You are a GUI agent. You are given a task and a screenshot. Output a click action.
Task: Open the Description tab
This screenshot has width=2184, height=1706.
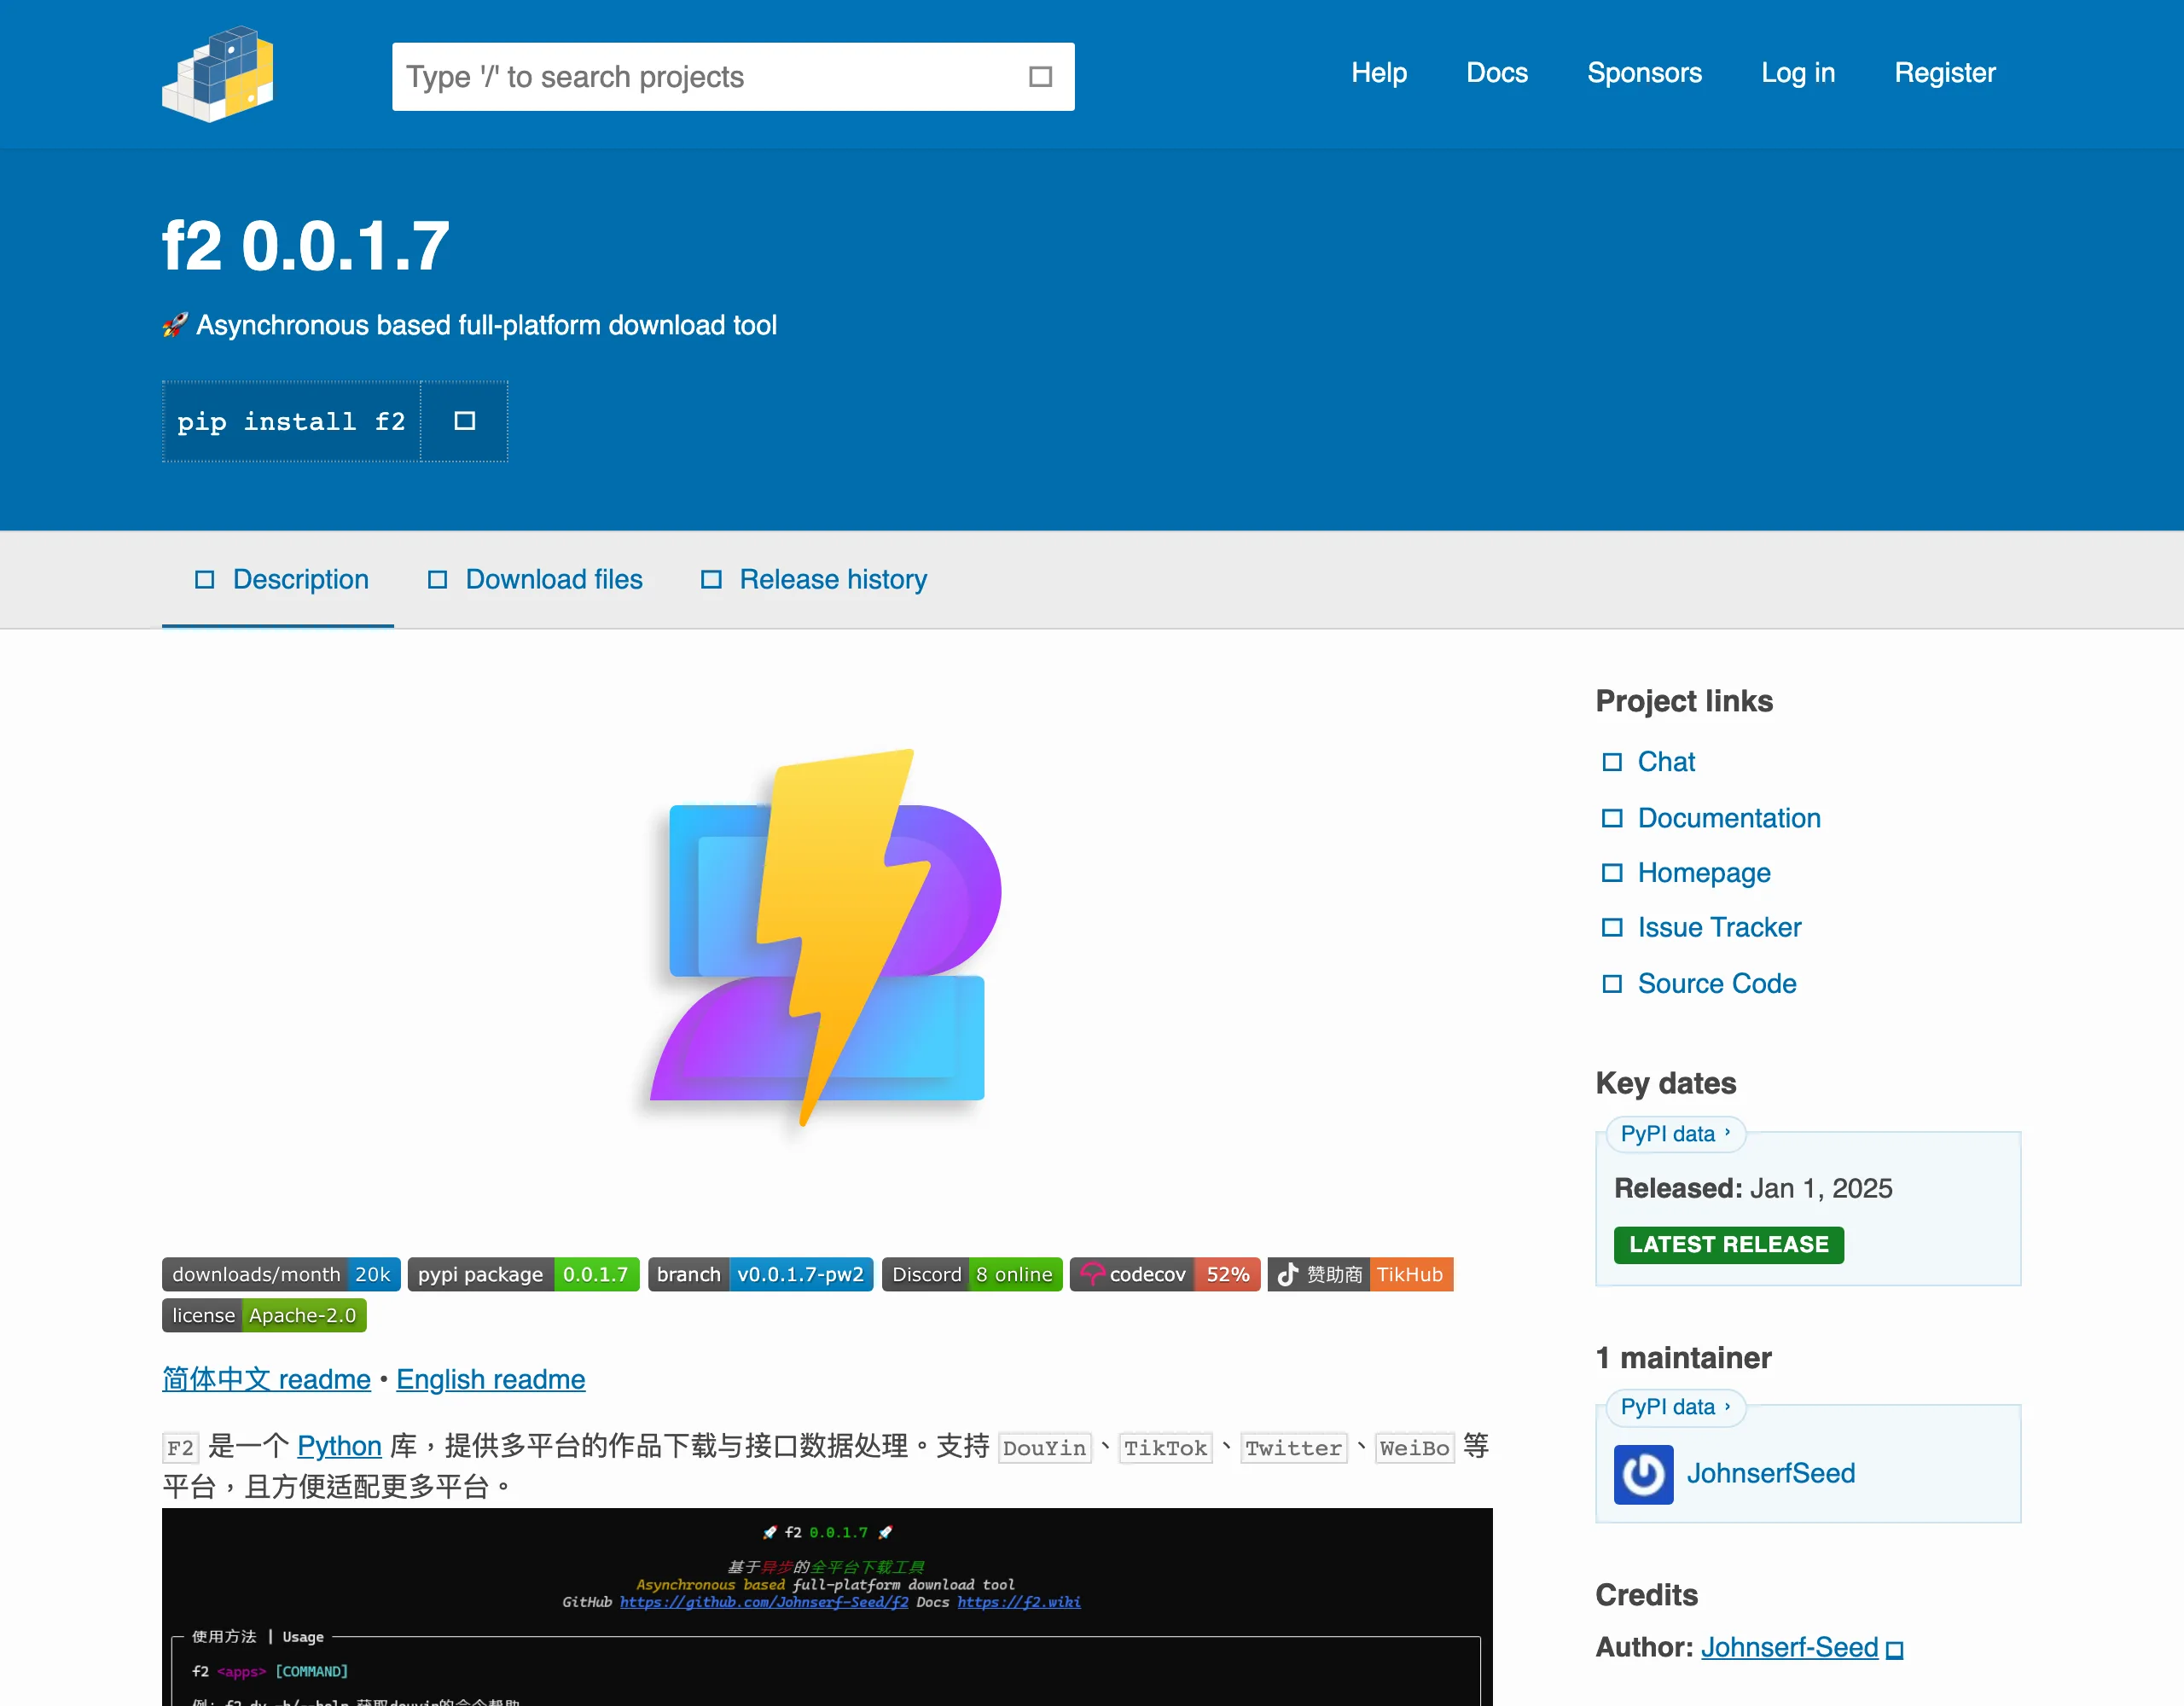tap(278, 579)
